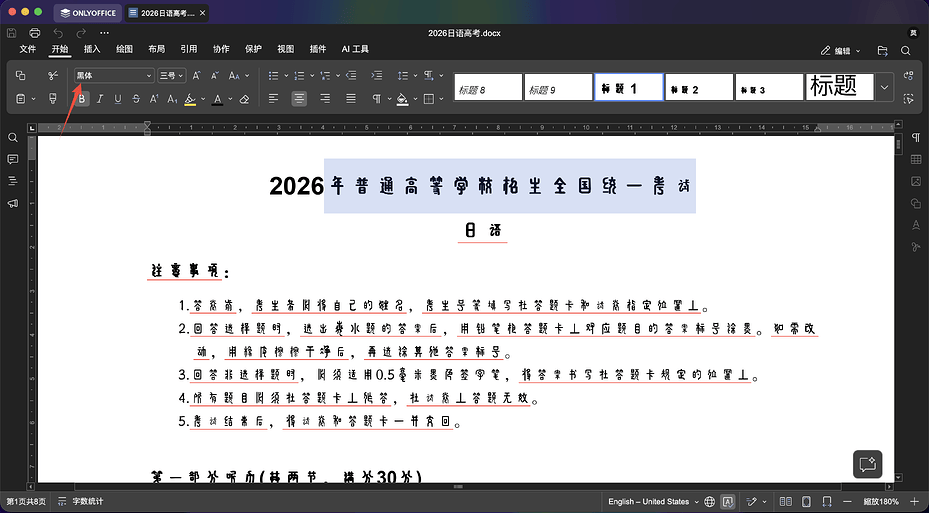Toggle Strikethrough formatting
The width and height of the screenshot is (929, 513).
[136, 99]
